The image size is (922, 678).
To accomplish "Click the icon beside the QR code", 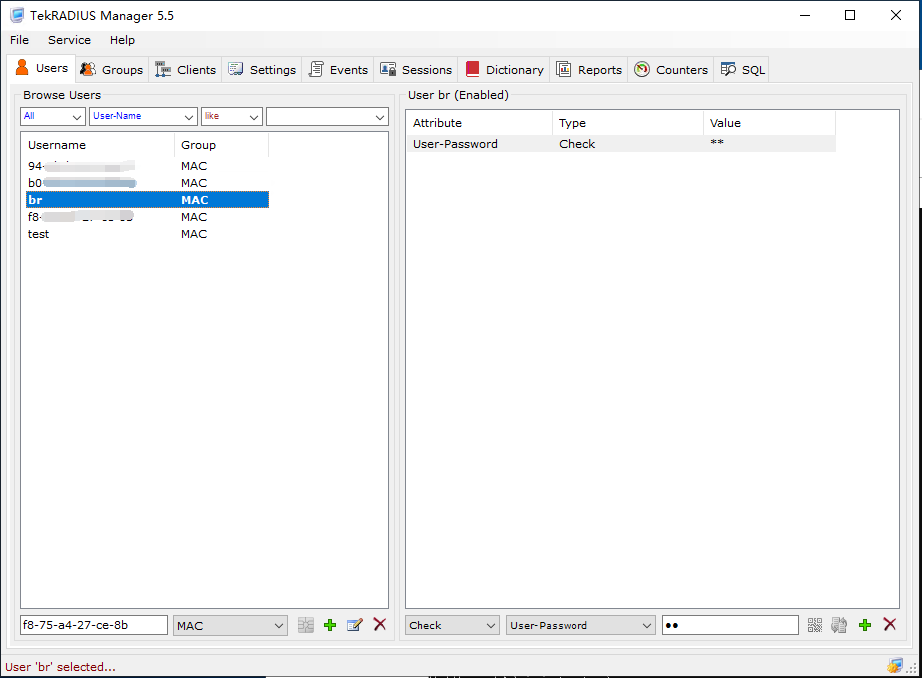I will click(839, 625).
